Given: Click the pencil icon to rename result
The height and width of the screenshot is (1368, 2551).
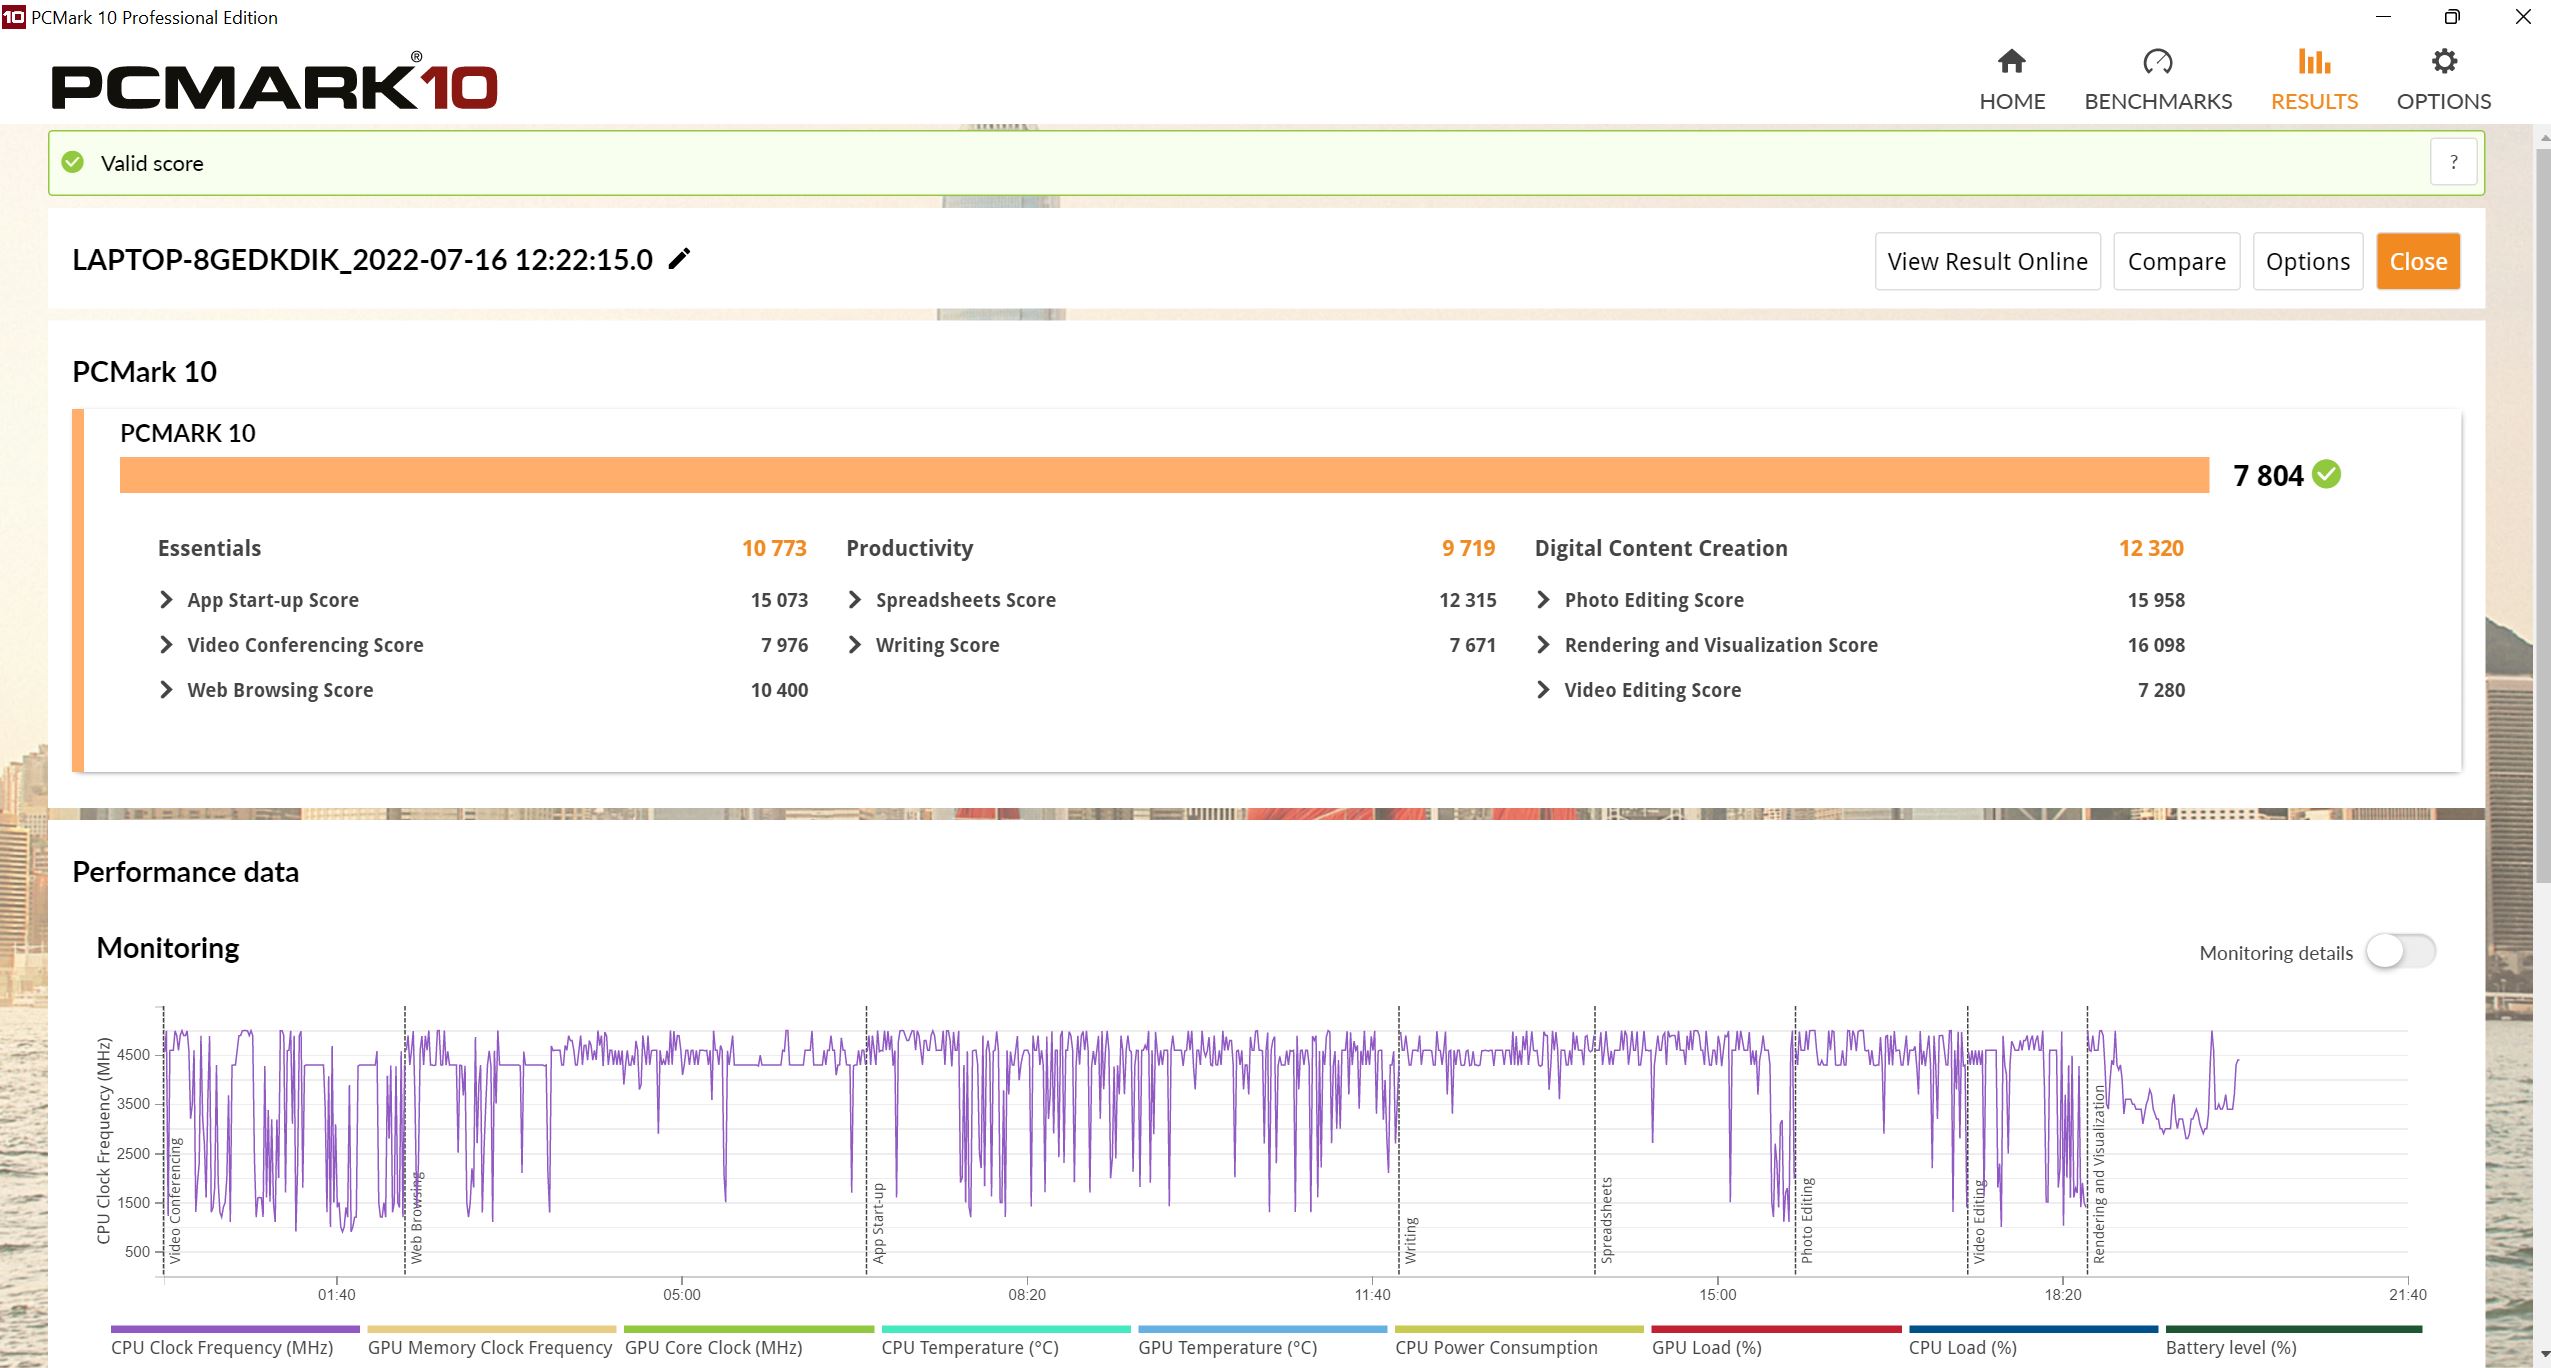Looking at the screenshot, I should (x=679, y=259).
